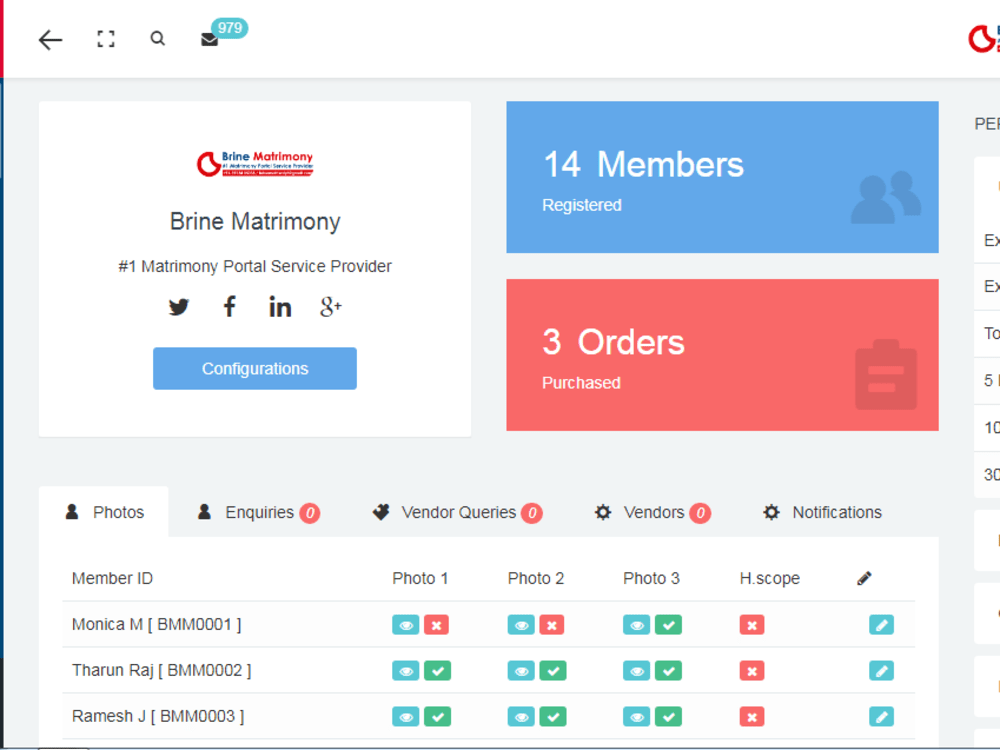
Task: Click the Facebook icon on the profile card
Action: [x=229, y=307]
